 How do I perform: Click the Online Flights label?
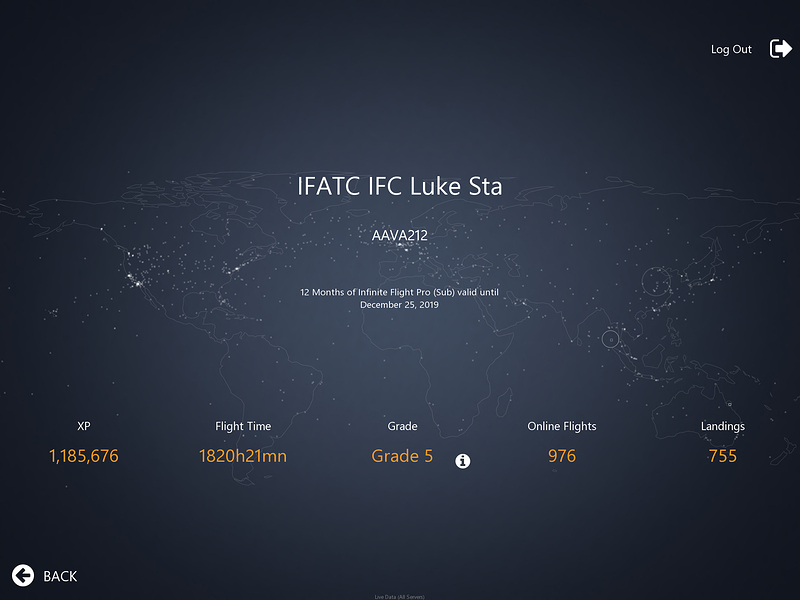562,427
